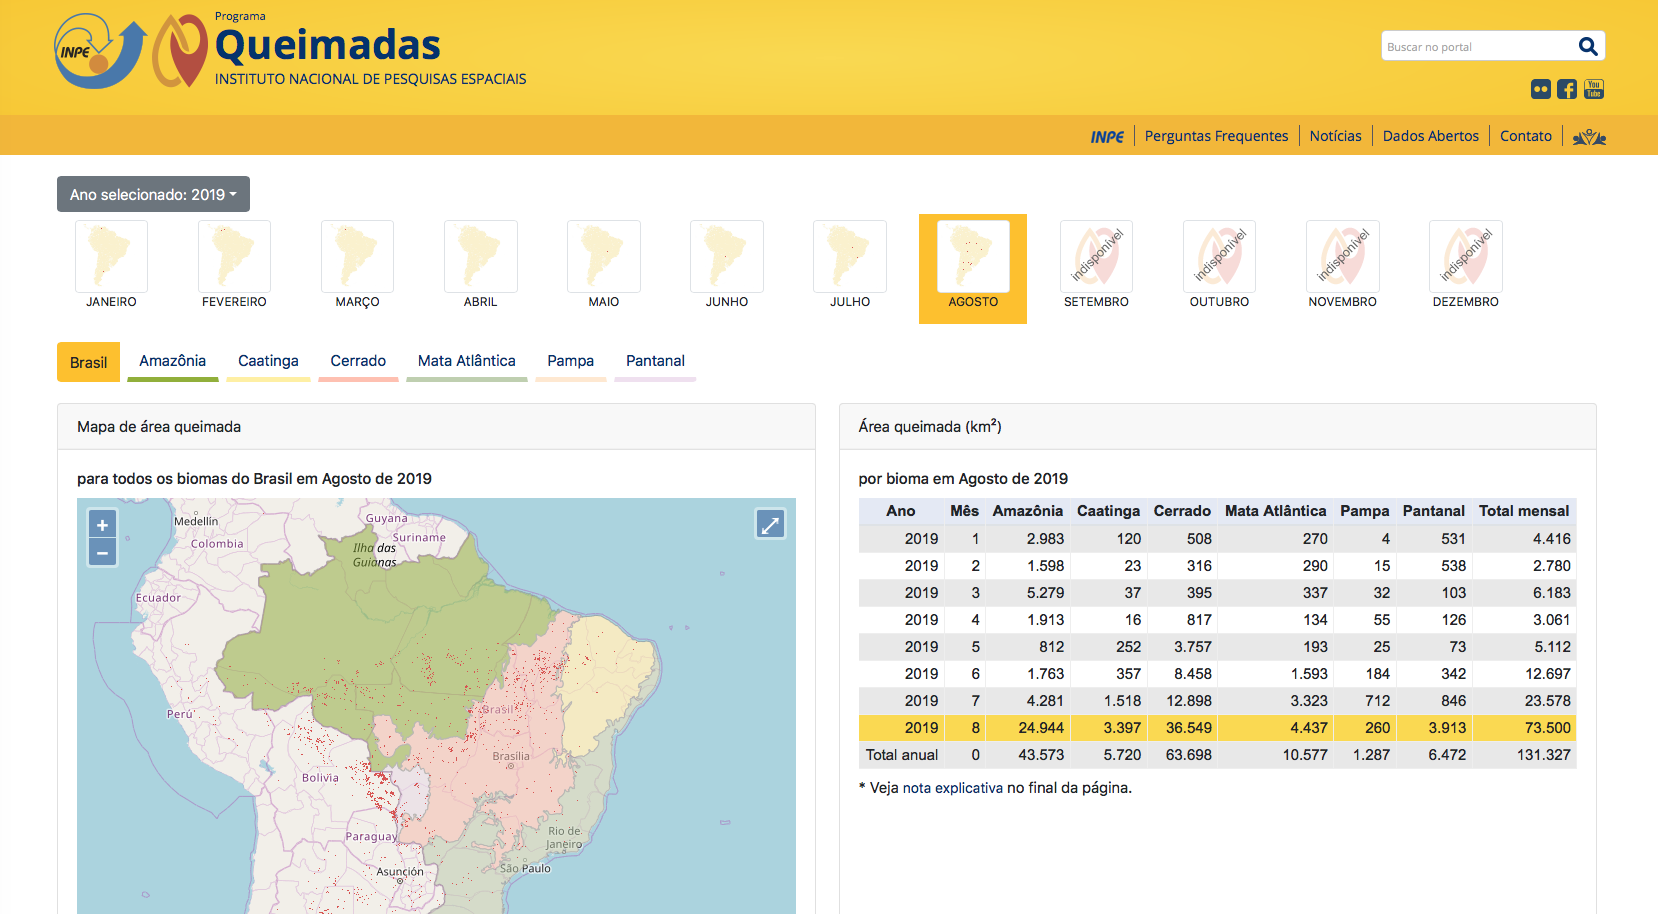Focus the 'Buscar no portal' search field
This screenshot has height=914, width=1658.
1475,47
